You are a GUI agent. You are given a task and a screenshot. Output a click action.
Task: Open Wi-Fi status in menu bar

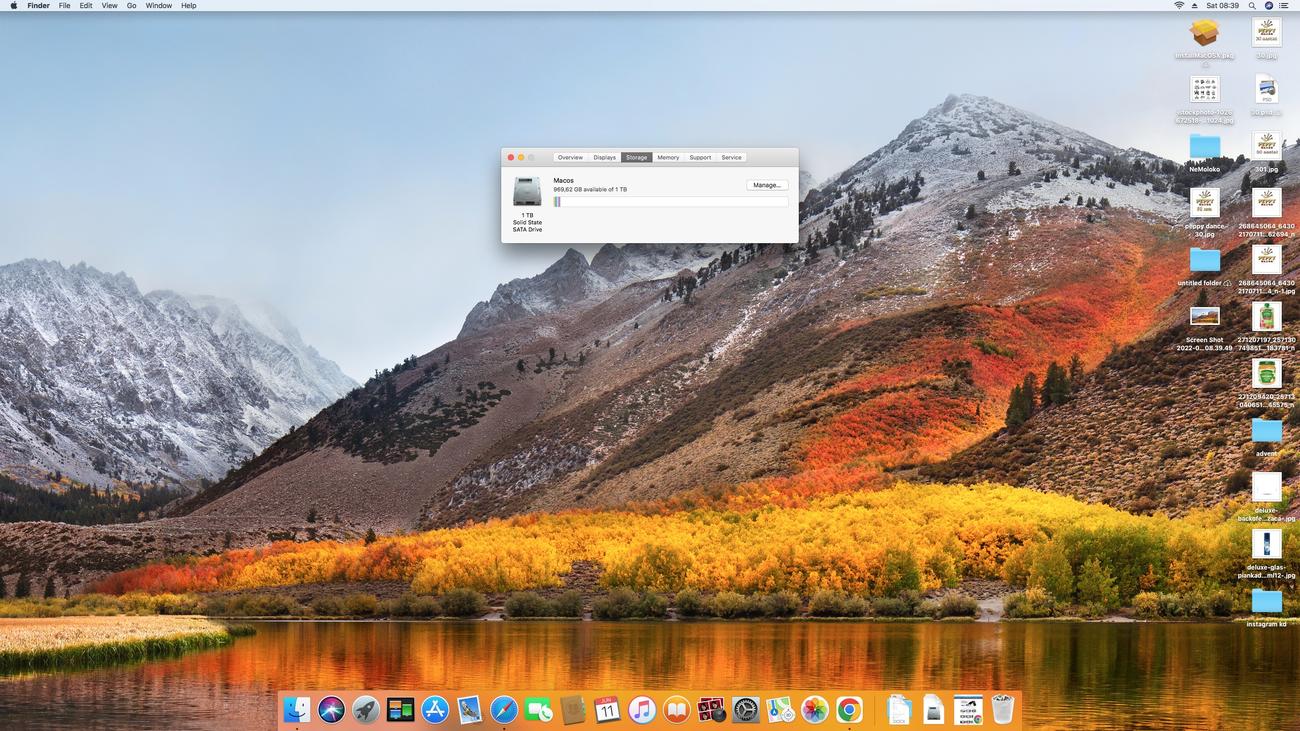(x=1180, y=5)
